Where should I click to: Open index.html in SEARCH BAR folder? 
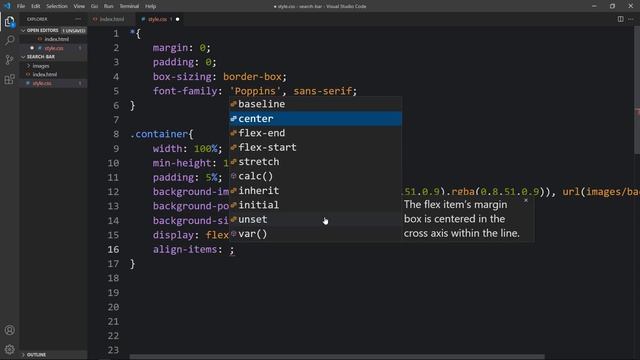point(53,74)
